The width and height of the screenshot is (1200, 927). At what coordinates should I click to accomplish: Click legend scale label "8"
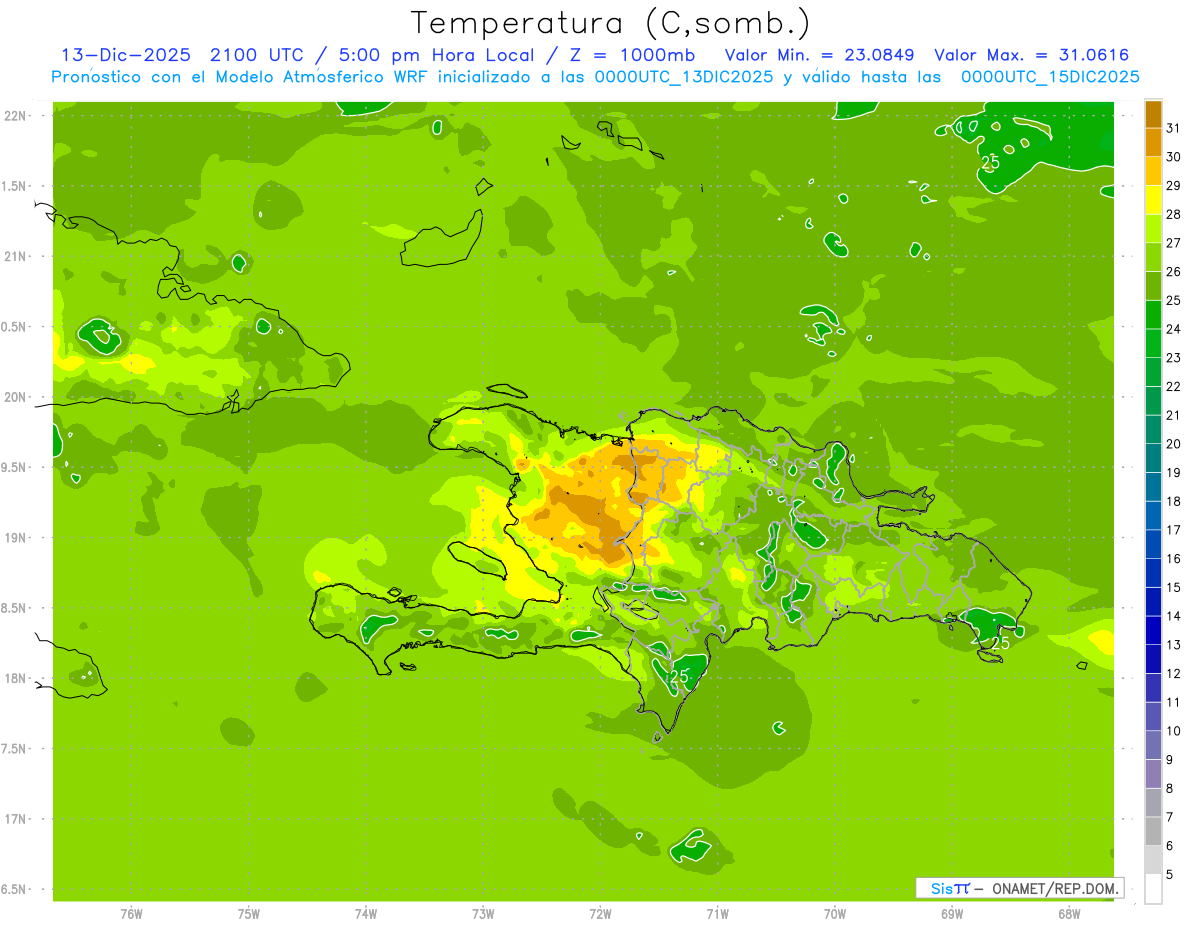(x=1170, y=789)
